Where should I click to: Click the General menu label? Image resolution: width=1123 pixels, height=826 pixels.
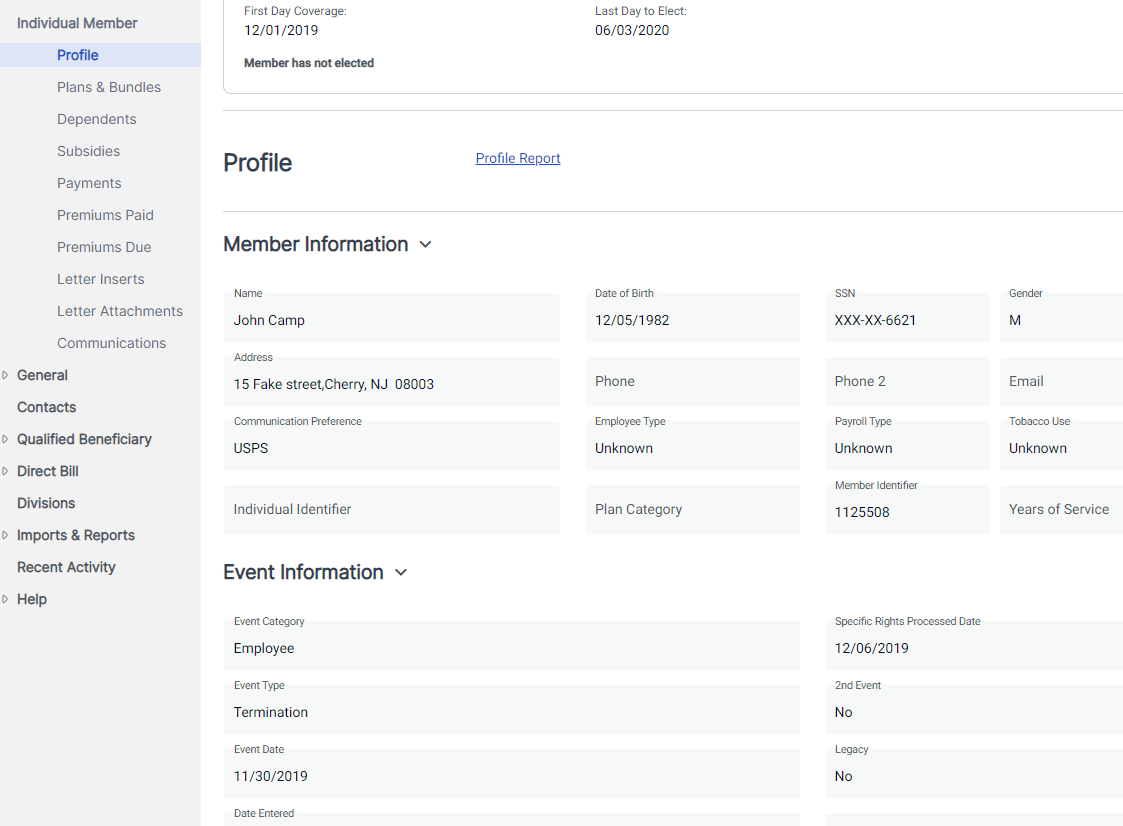[42, 375]
